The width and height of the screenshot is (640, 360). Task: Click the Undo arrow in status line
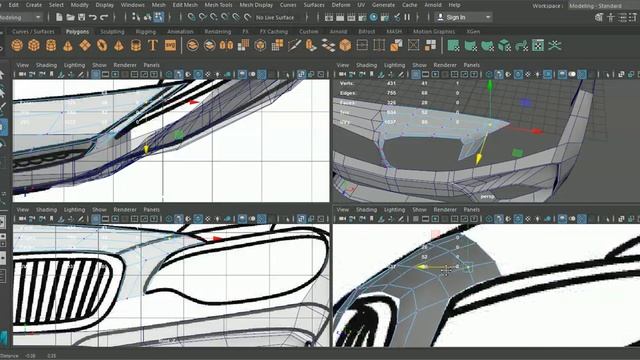tap(93, 17)
